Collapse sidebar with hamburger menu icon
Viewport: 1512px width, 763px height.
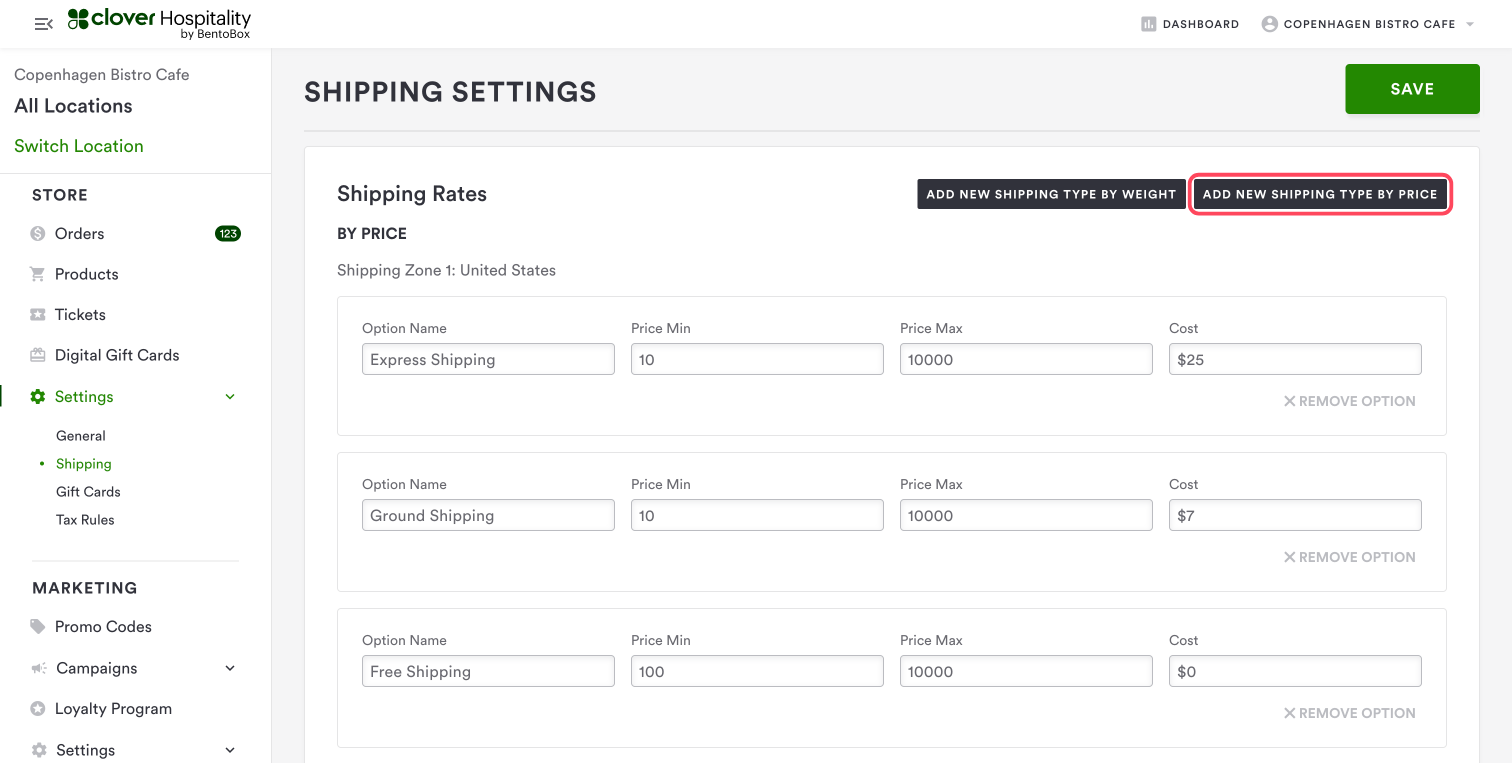click(43, 24)
